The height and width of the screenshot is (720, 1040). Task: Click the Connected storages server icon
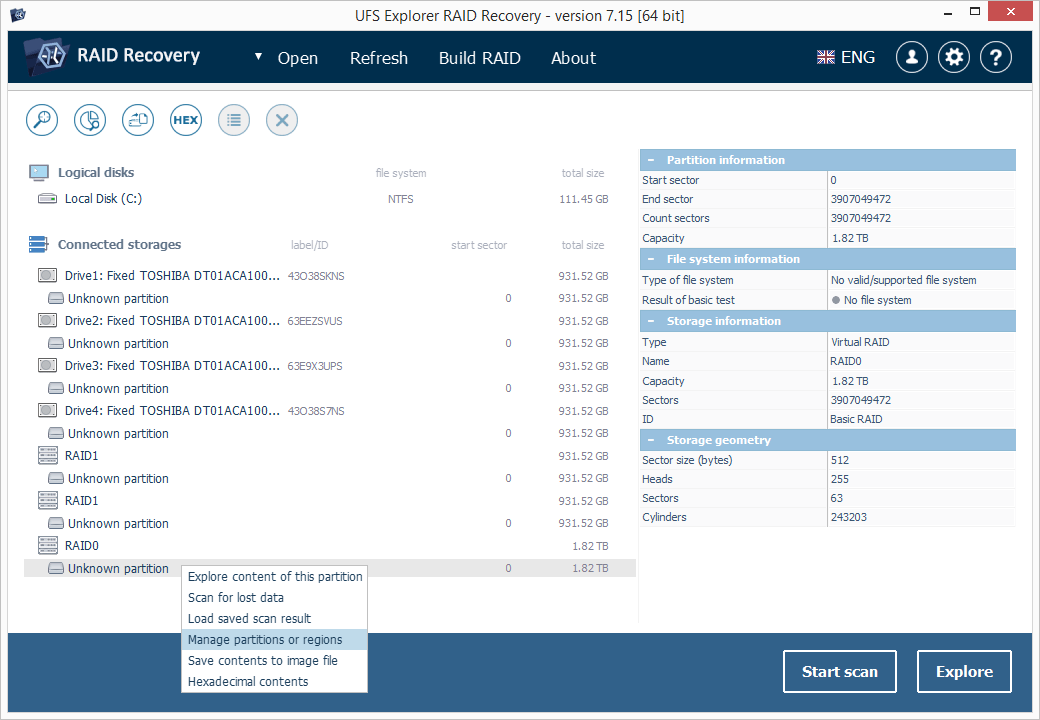(38, 245)
